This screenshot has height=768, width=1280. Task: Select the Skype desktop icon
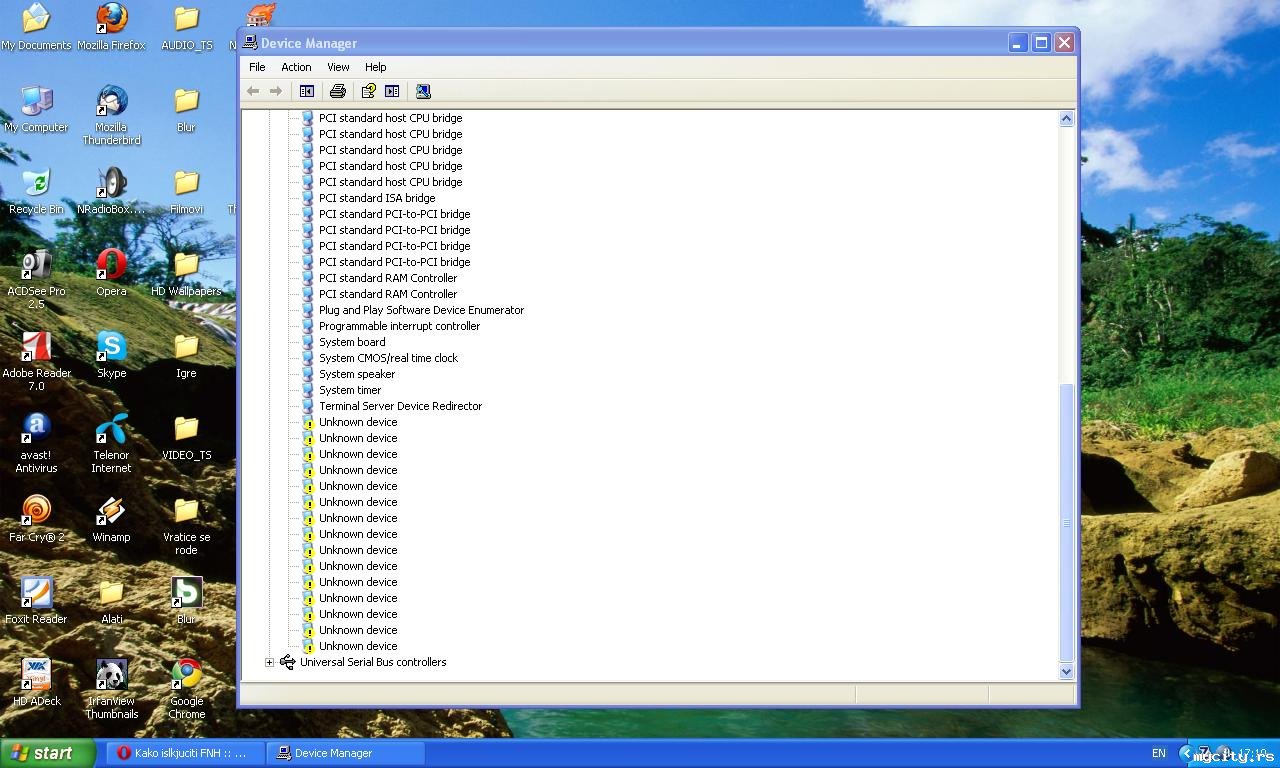coord(111,355)
